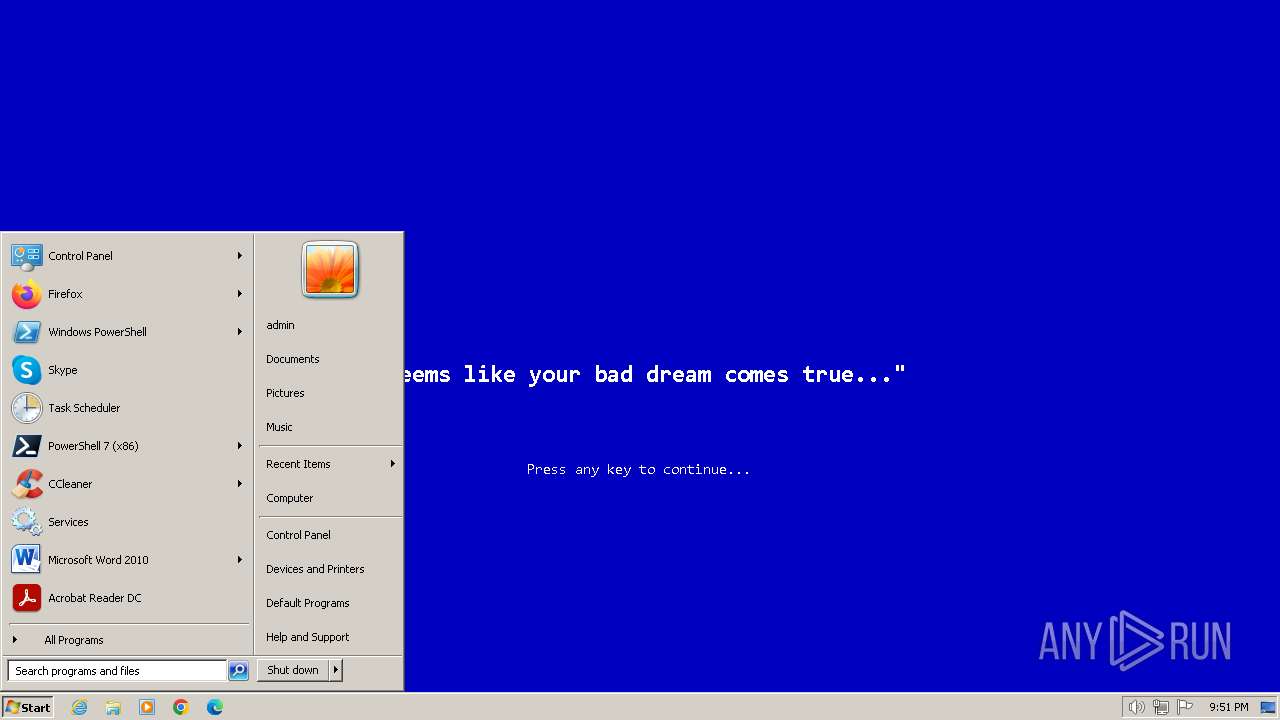Click the Recent Items label

coord(298,464)
